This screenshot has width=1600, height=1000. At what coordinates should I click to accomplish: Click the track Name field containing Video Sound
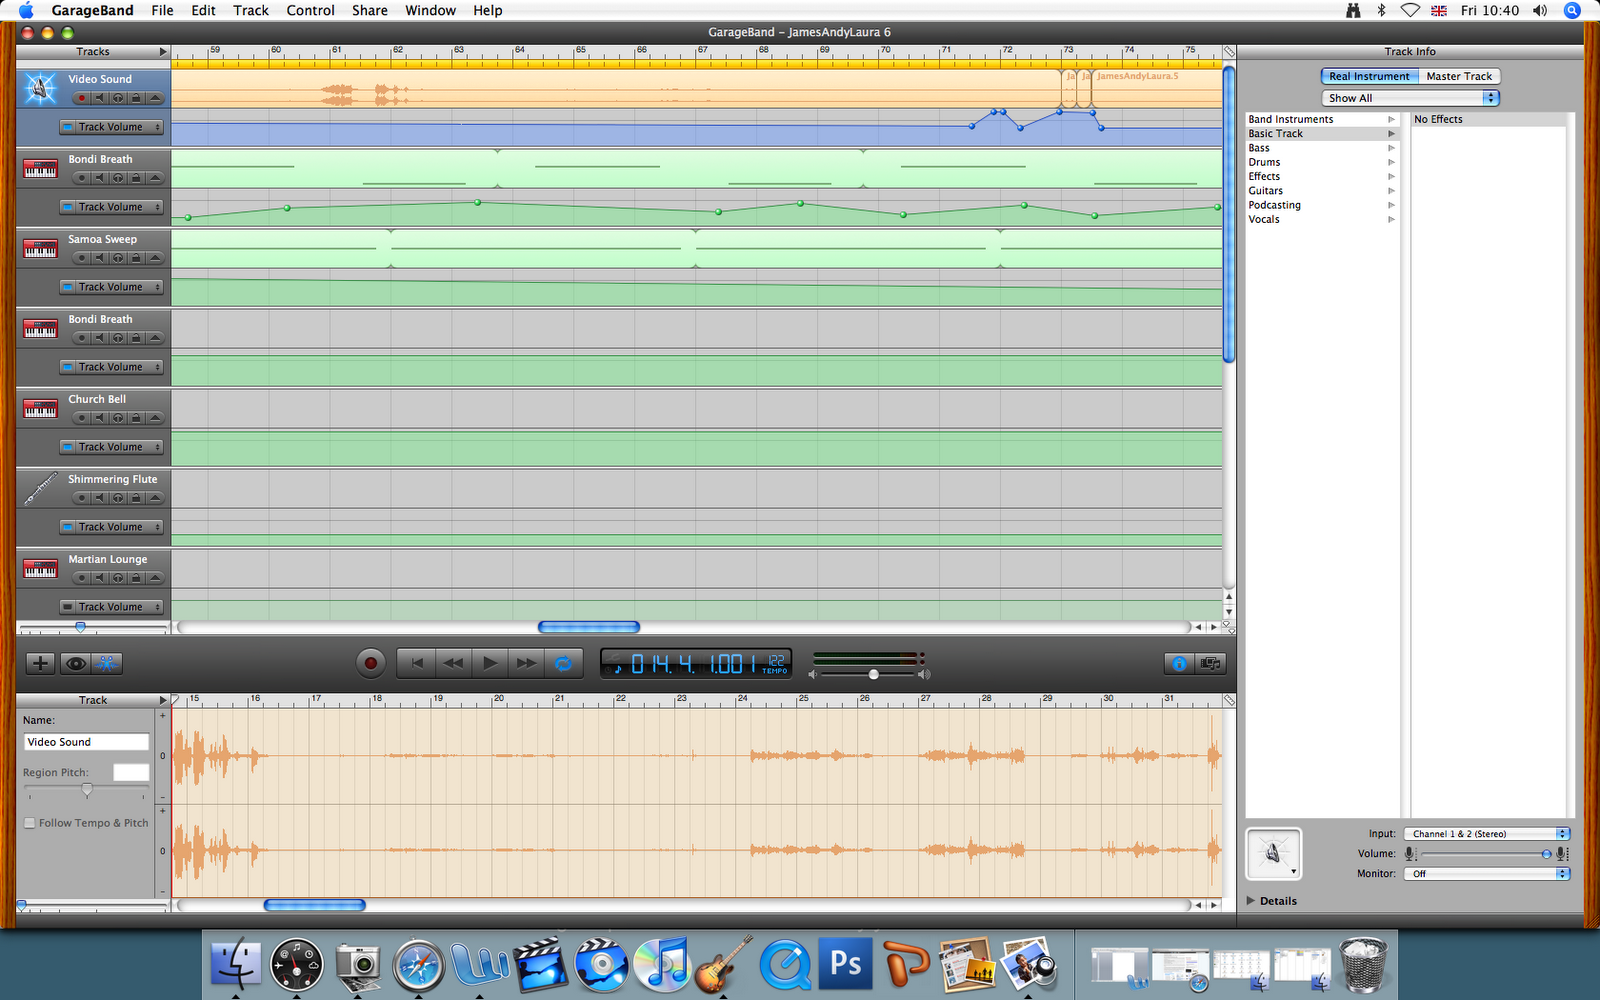click(86, 742)
